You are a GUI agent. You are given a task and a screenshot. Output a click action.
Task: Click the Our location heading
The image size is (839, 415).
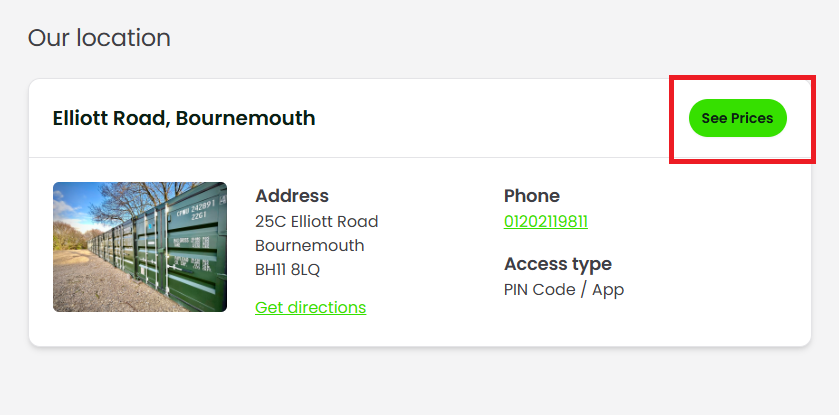99,38
